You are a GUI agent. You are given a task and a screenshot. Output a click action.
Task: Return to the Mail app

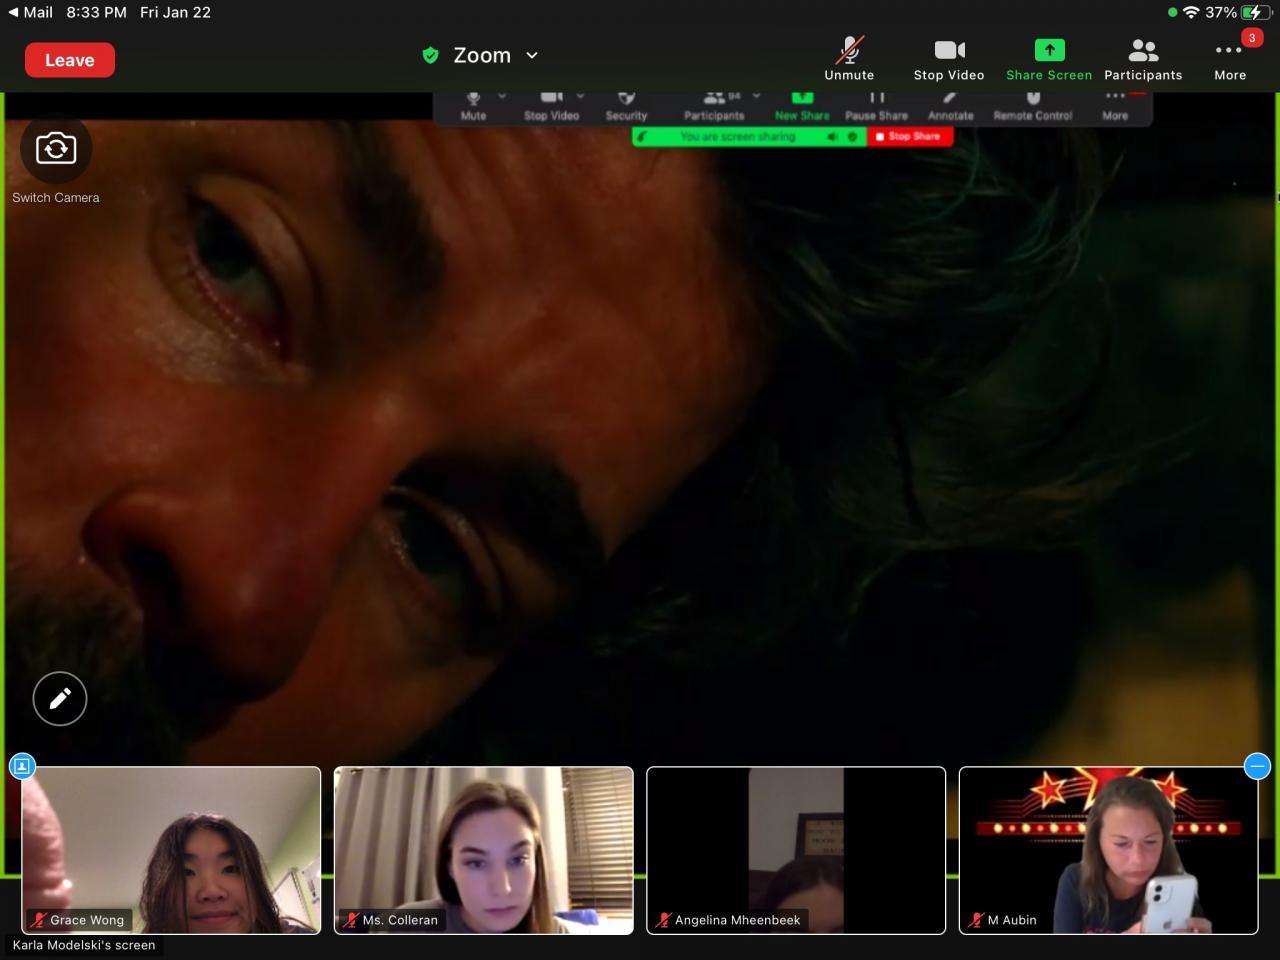coord(31,12)
